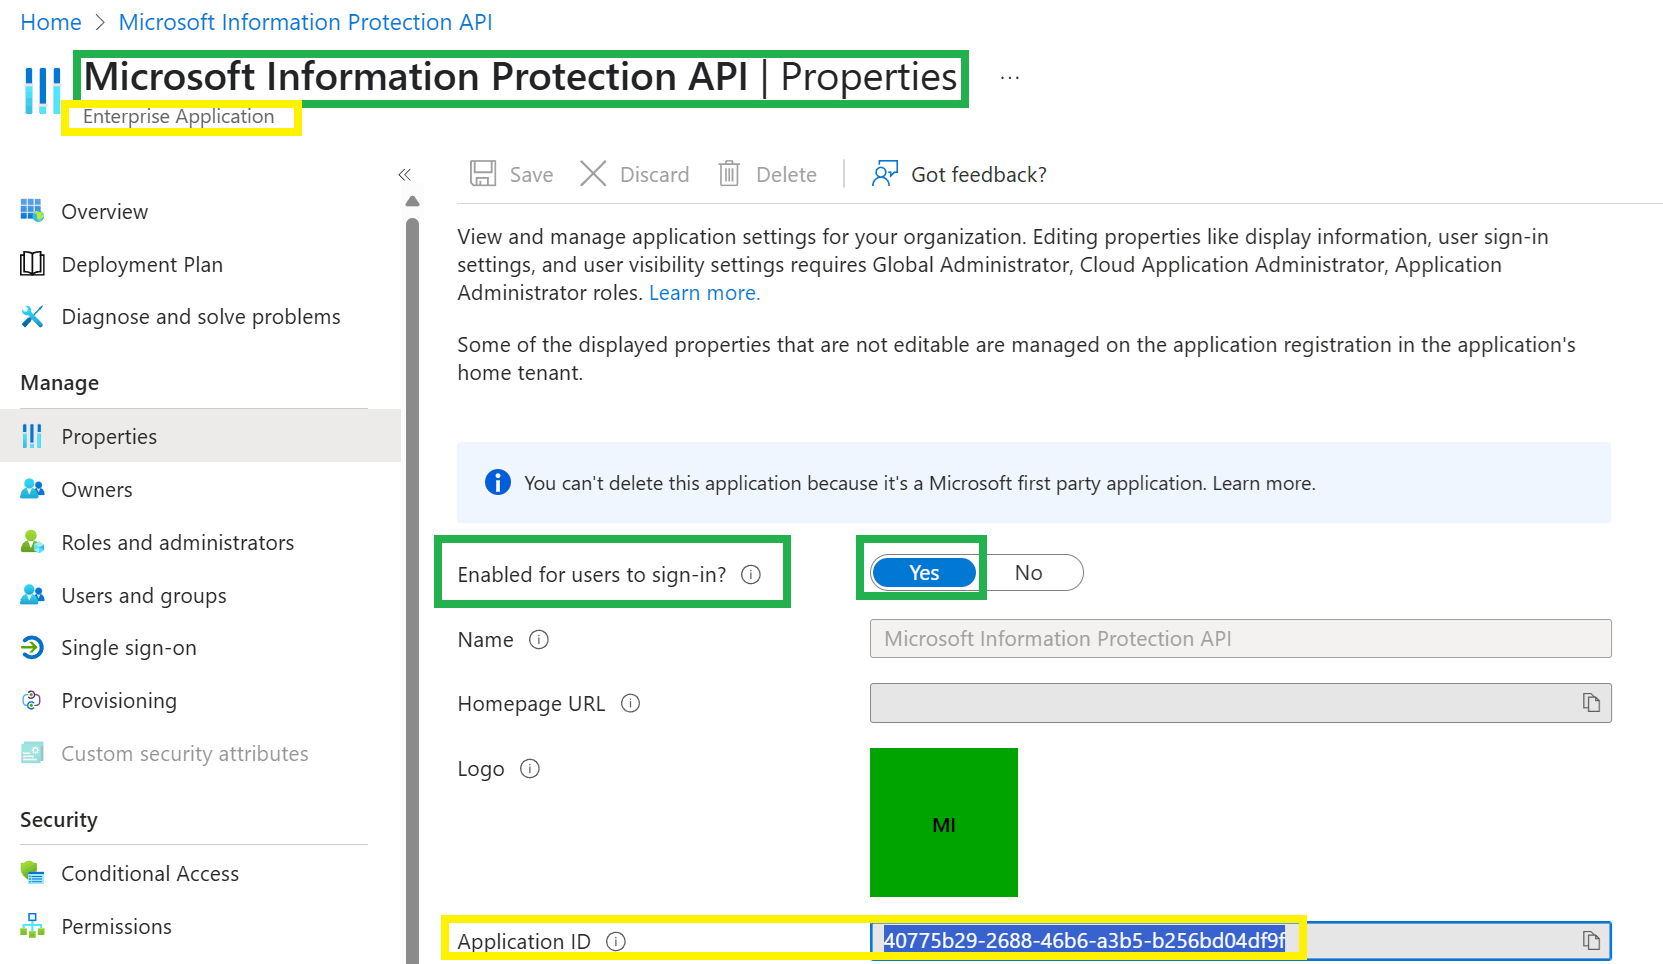1663x964 pixels.
Task: Click the Delete button label
Action: (x=786, y=175)
